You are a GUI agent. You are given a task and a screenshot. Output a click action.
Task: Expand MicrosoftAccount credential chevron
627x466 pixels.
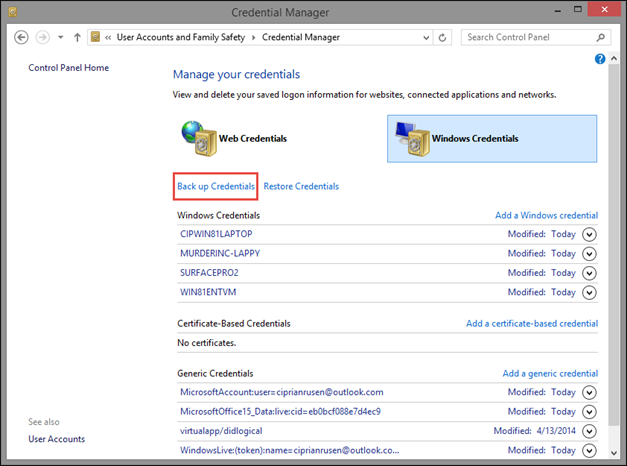pos(589,392)
